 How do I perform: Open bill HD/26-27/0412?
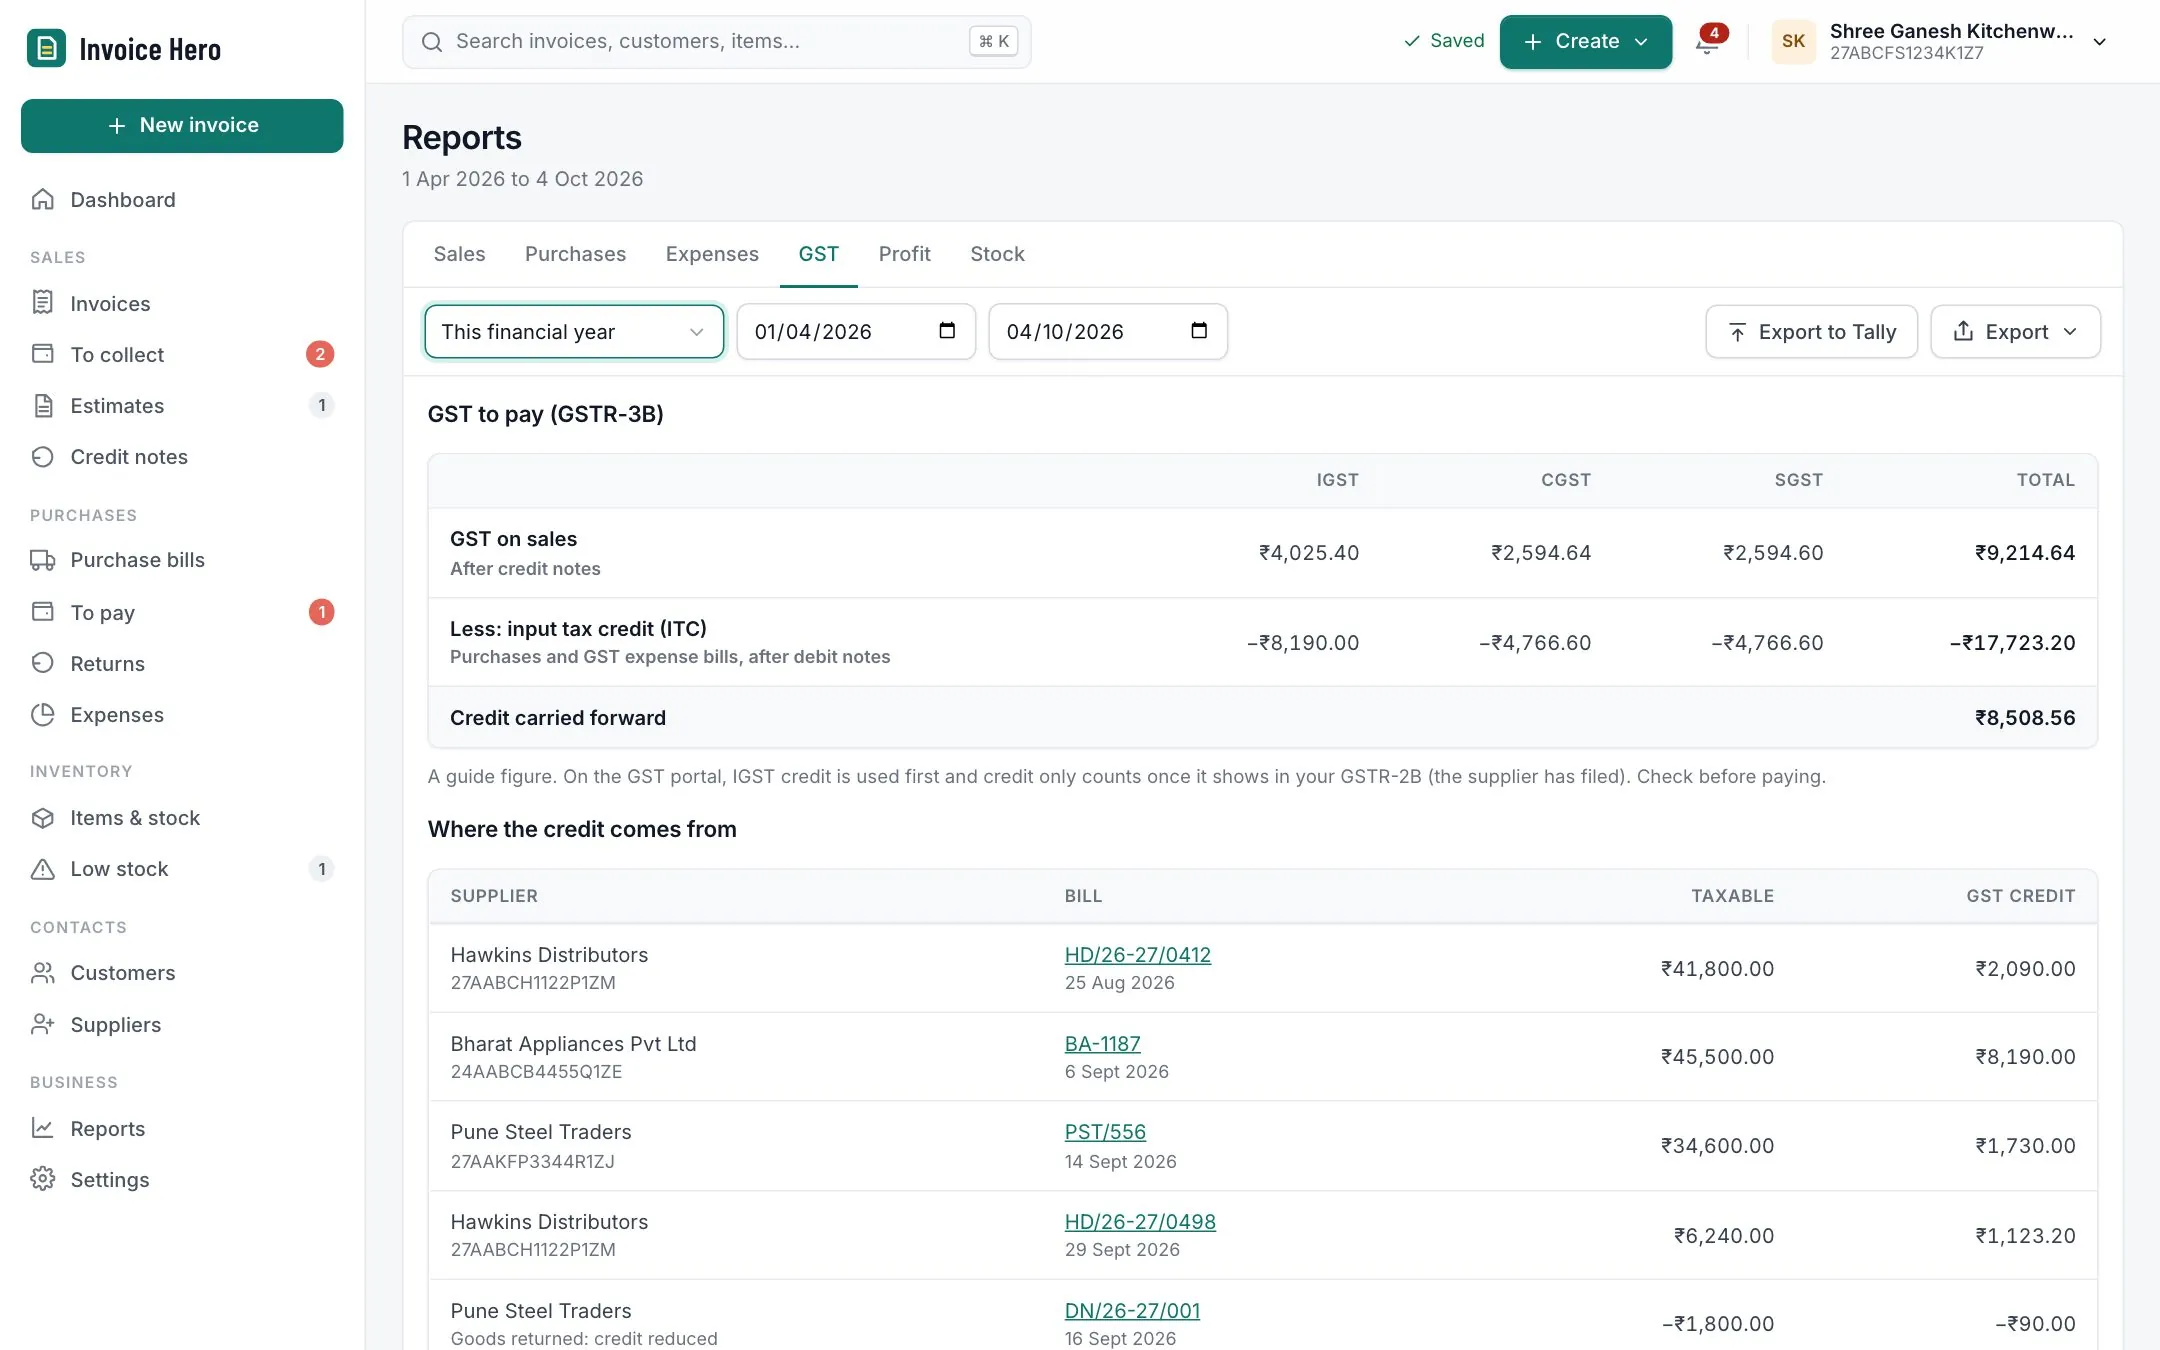tap(1137, 955)
